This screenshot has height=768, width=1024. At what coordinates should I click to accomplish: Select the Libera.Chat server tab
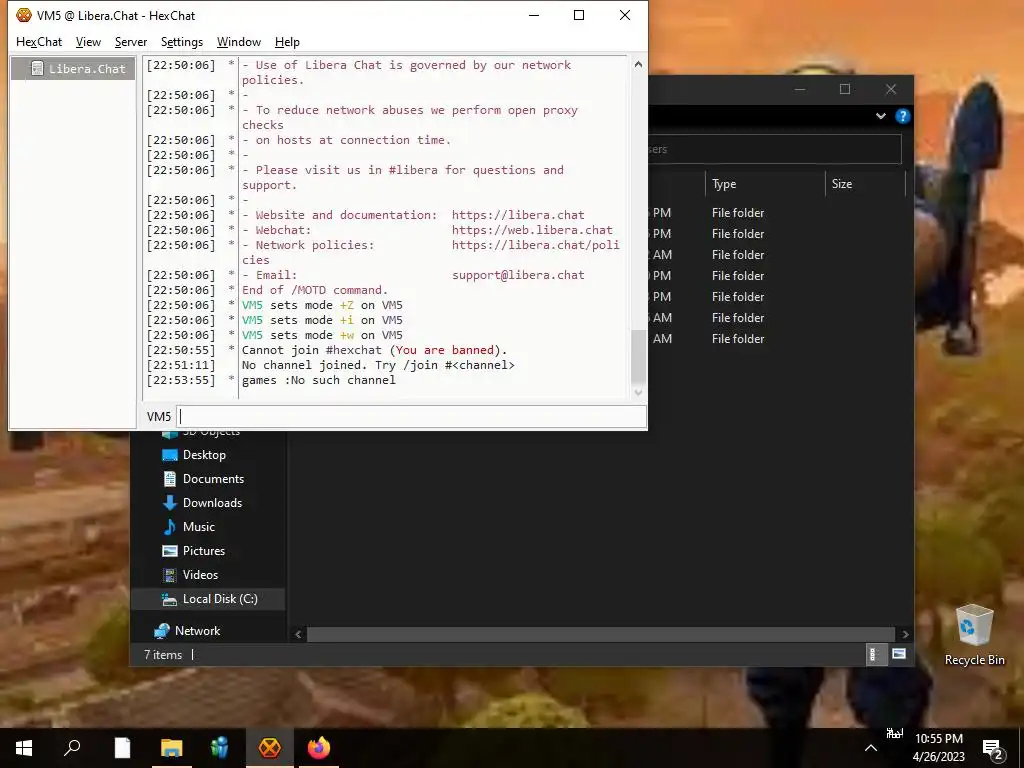(x=73, y=69)
